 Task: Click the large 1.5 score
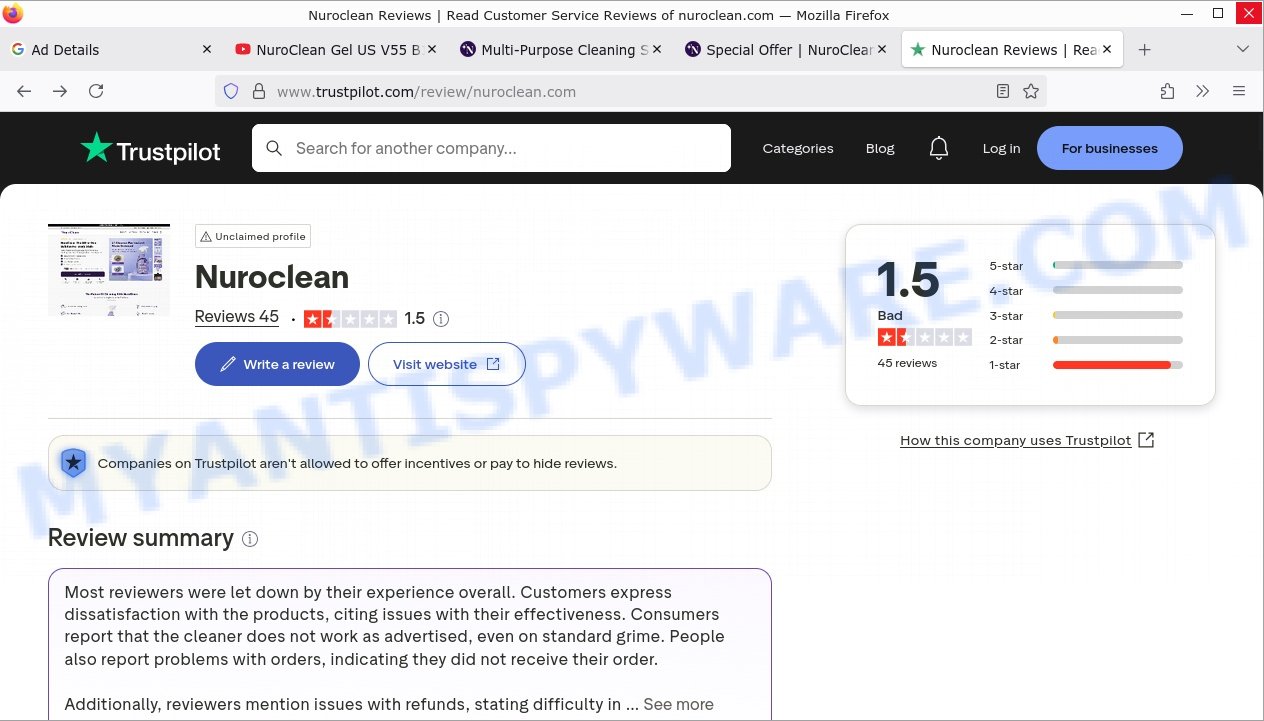tap(908, 281)
